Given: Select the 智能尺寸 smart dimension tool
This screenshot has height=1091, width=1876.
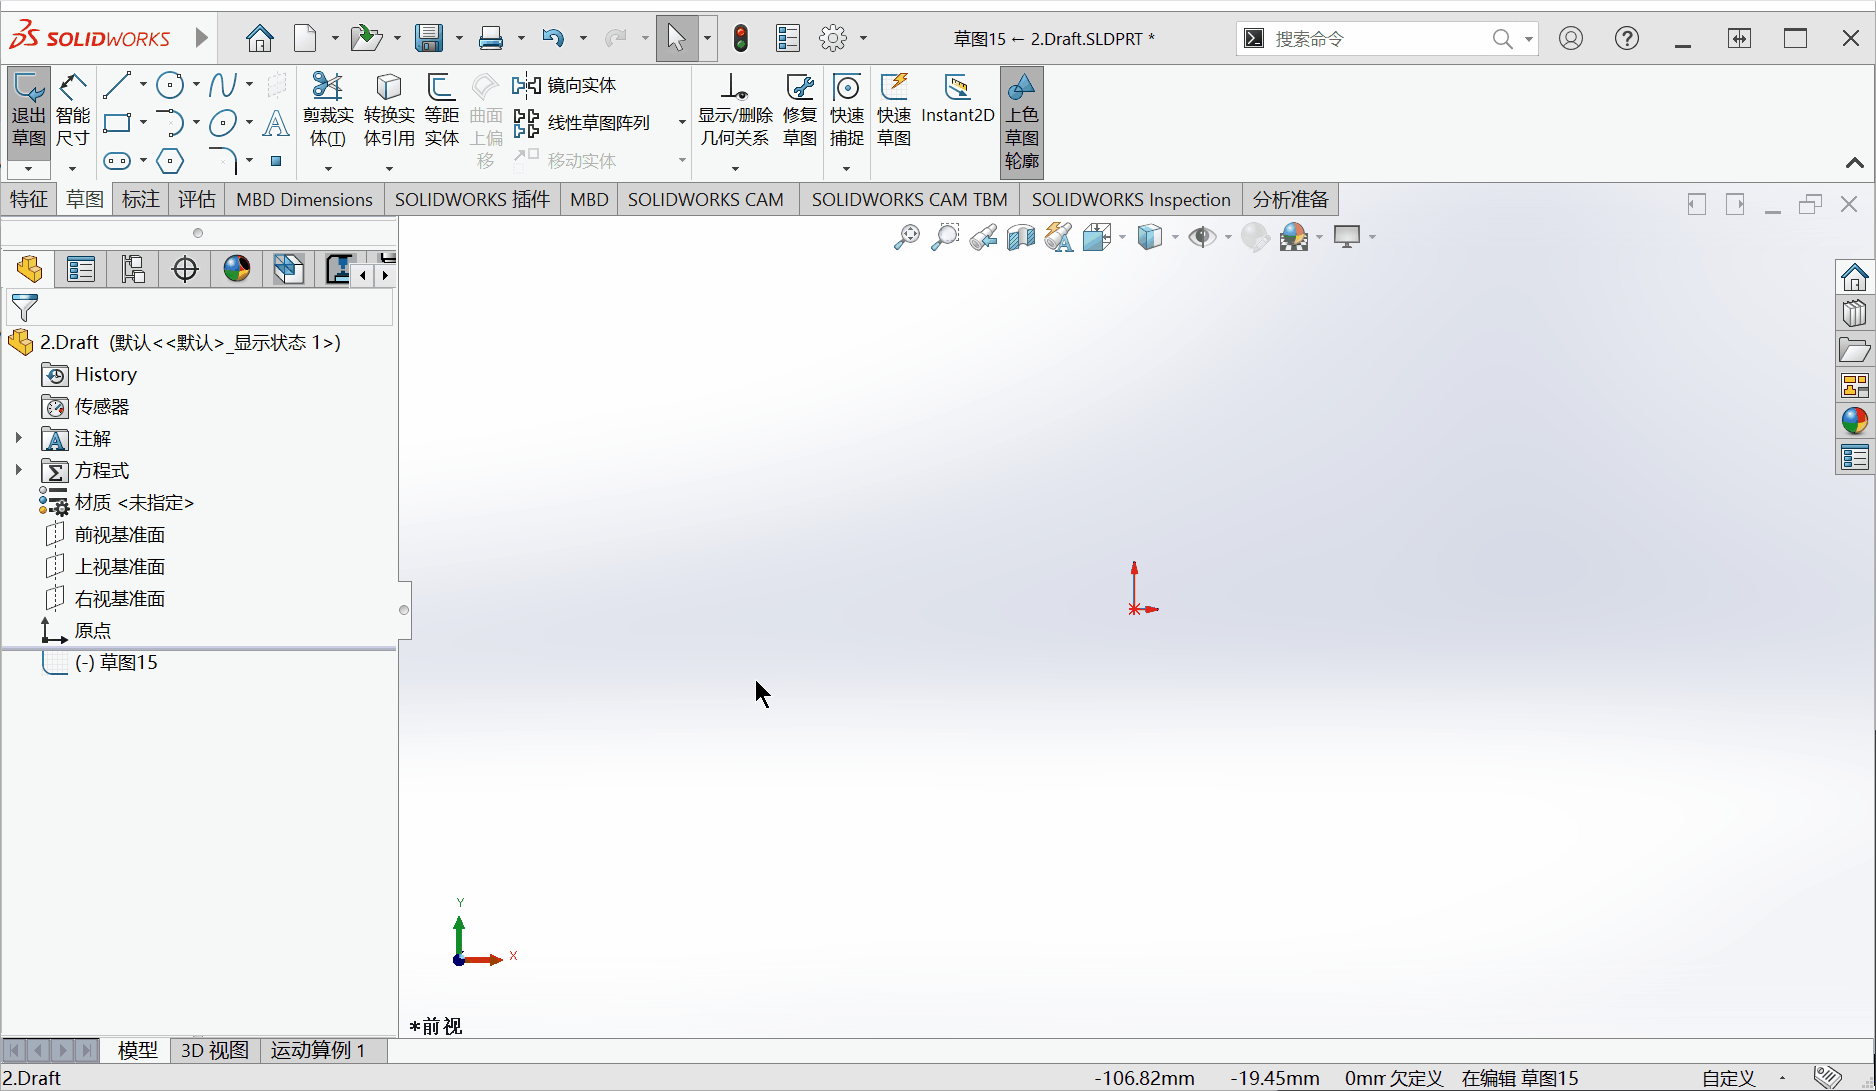Looking at the screenshot, I should 73,112.
